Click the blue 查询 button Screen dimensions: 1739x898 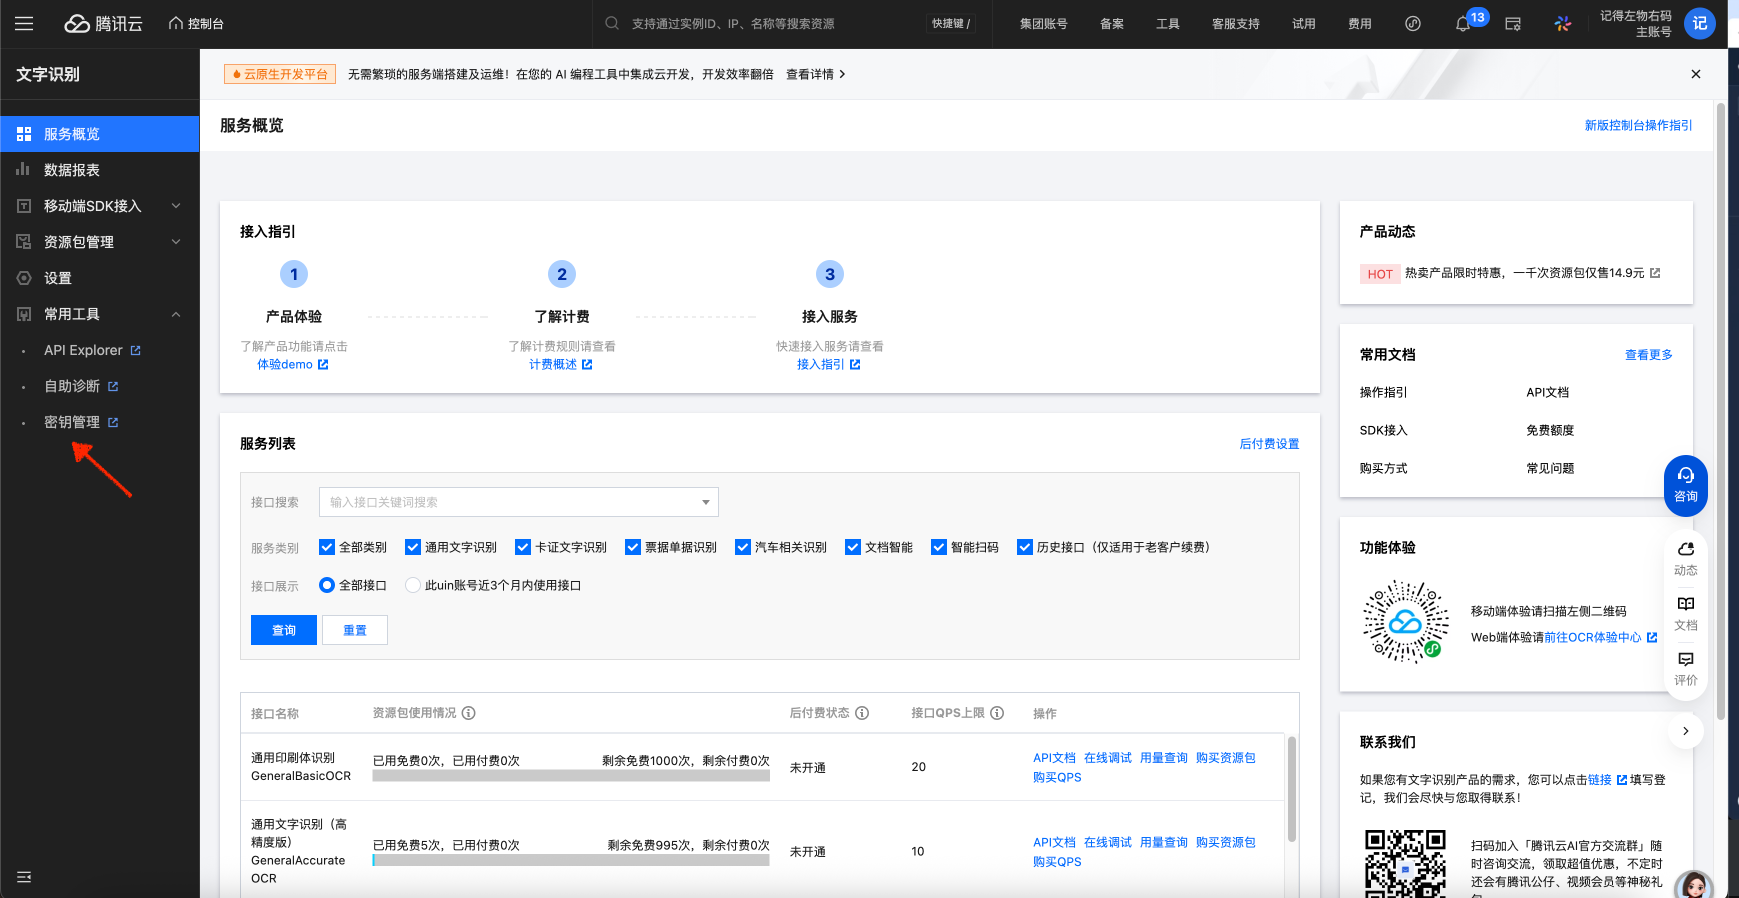tap(284, 630)
